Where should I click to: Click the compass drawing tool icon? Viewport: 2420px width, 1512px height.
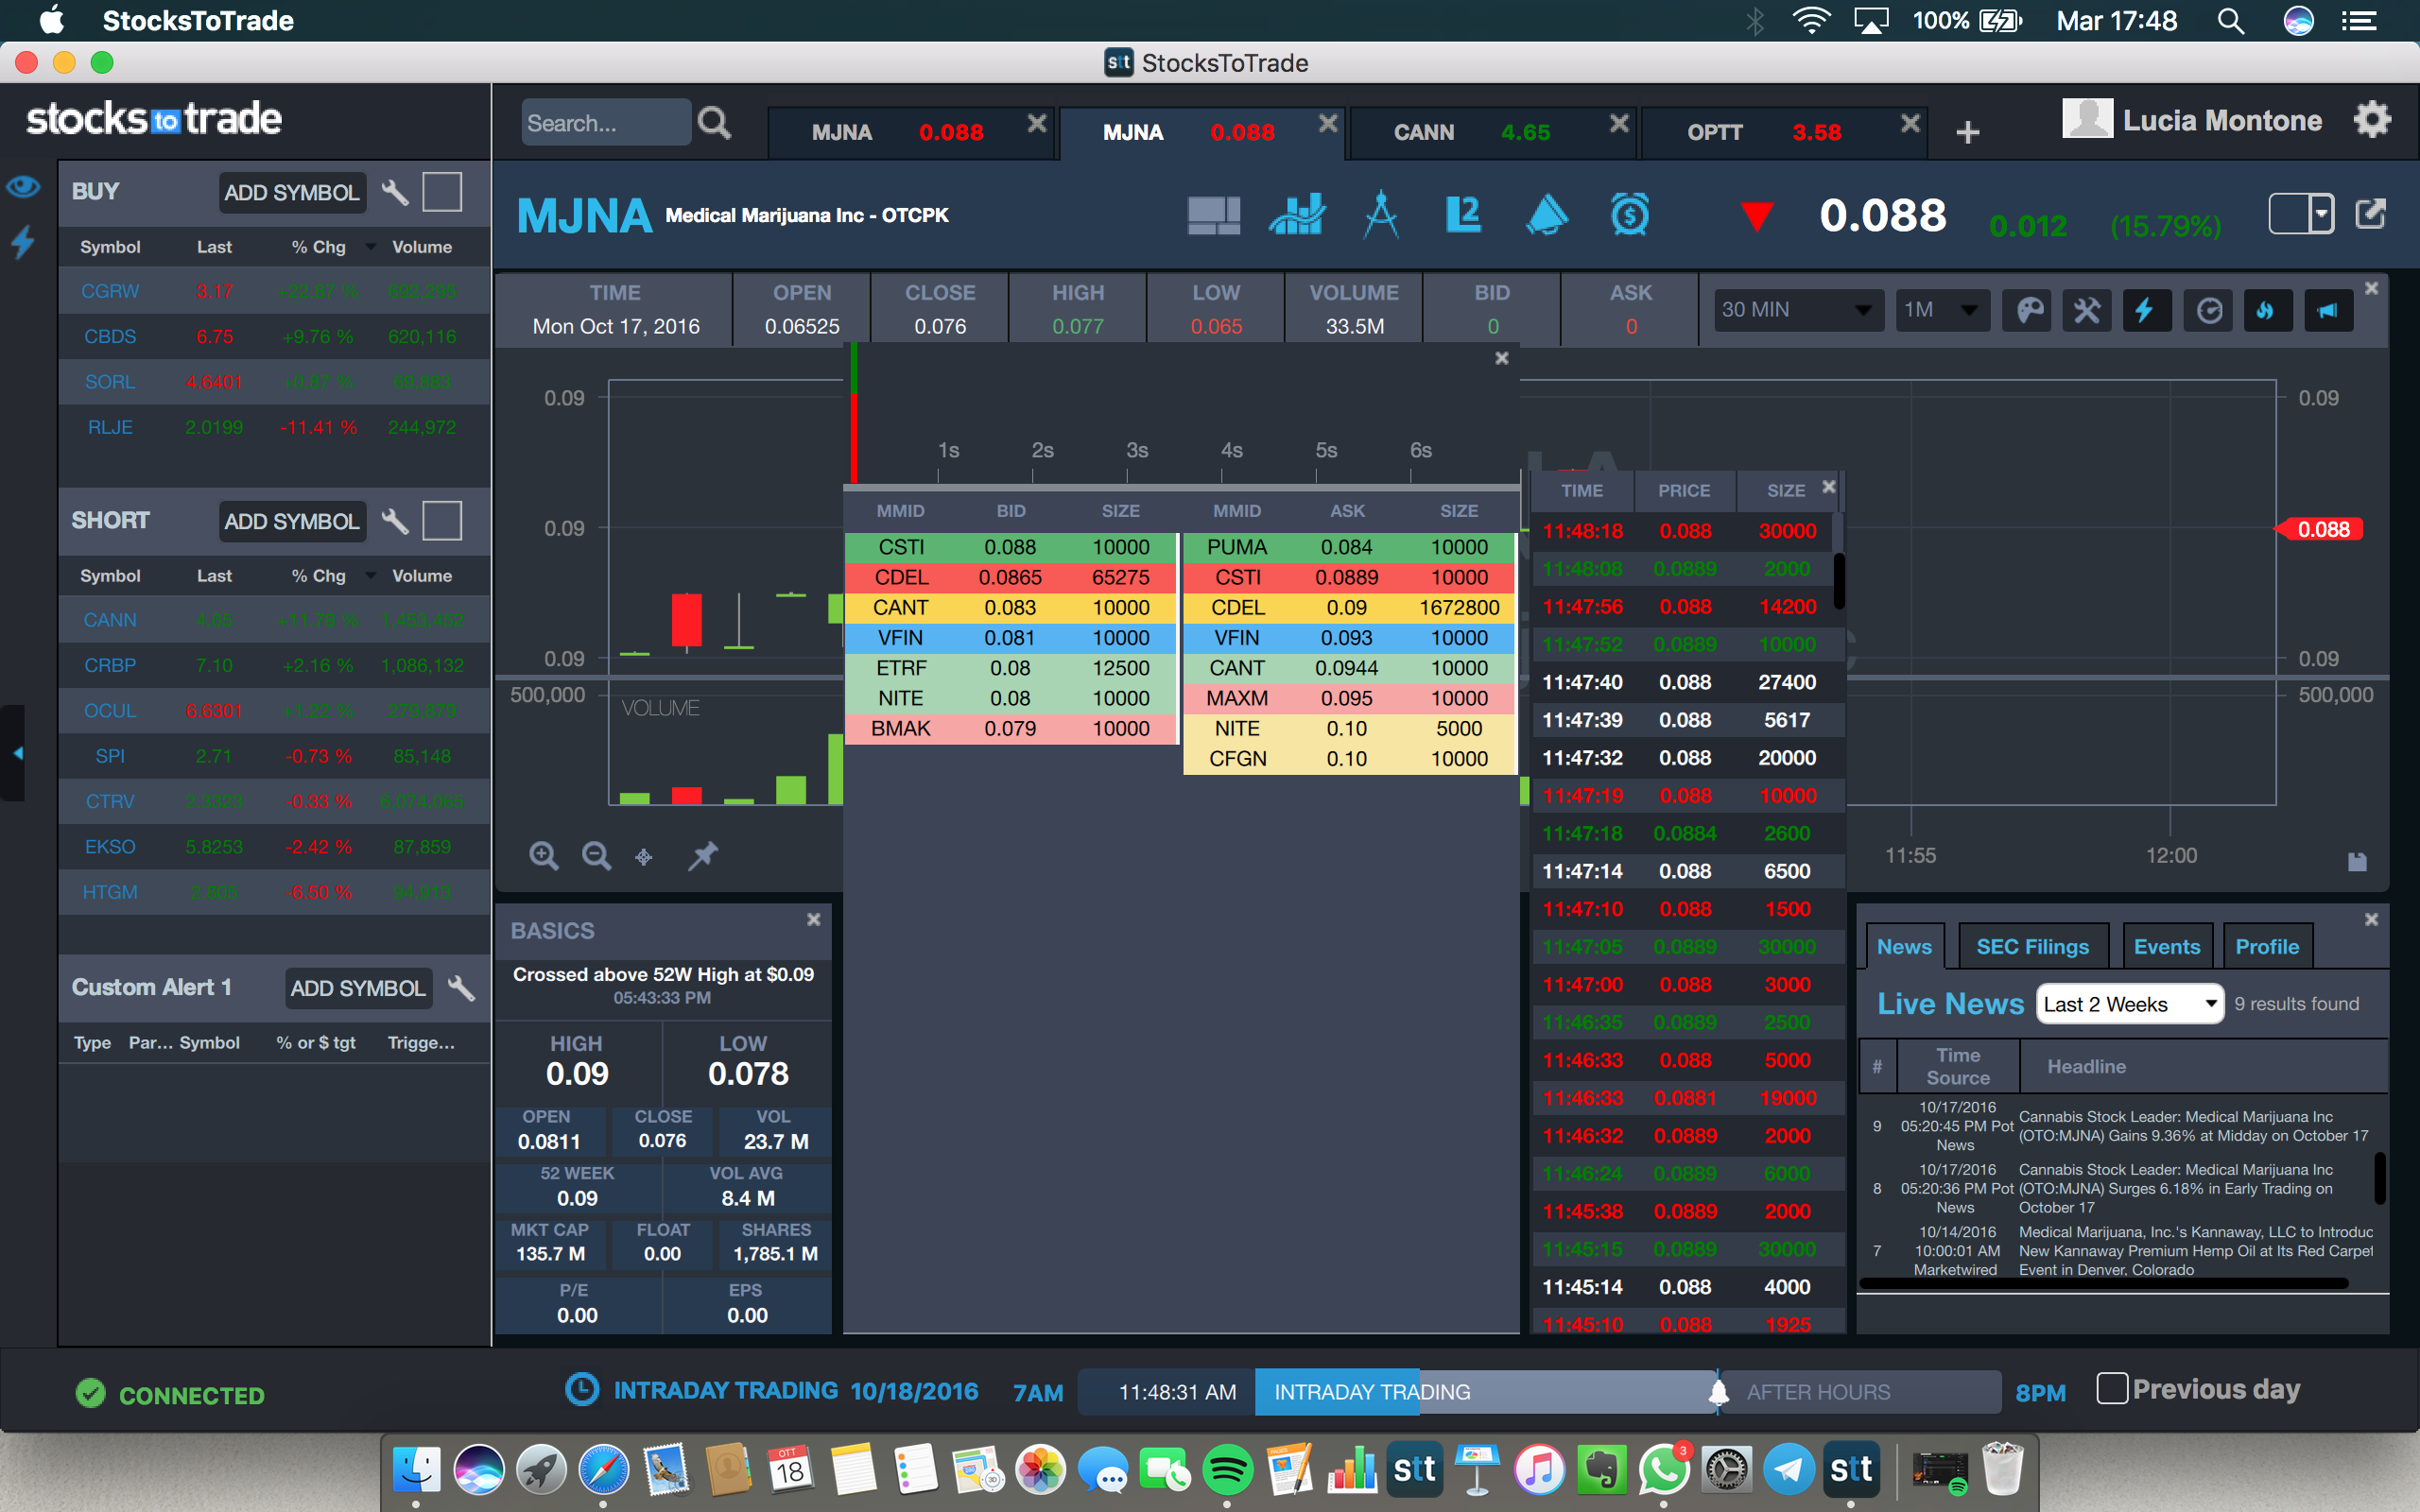pos(1380,215)
